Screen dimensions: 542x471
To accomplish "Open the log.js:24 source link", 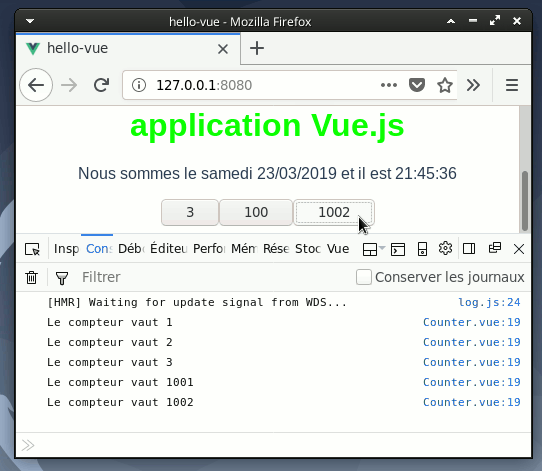I will (x=489, y=302).
